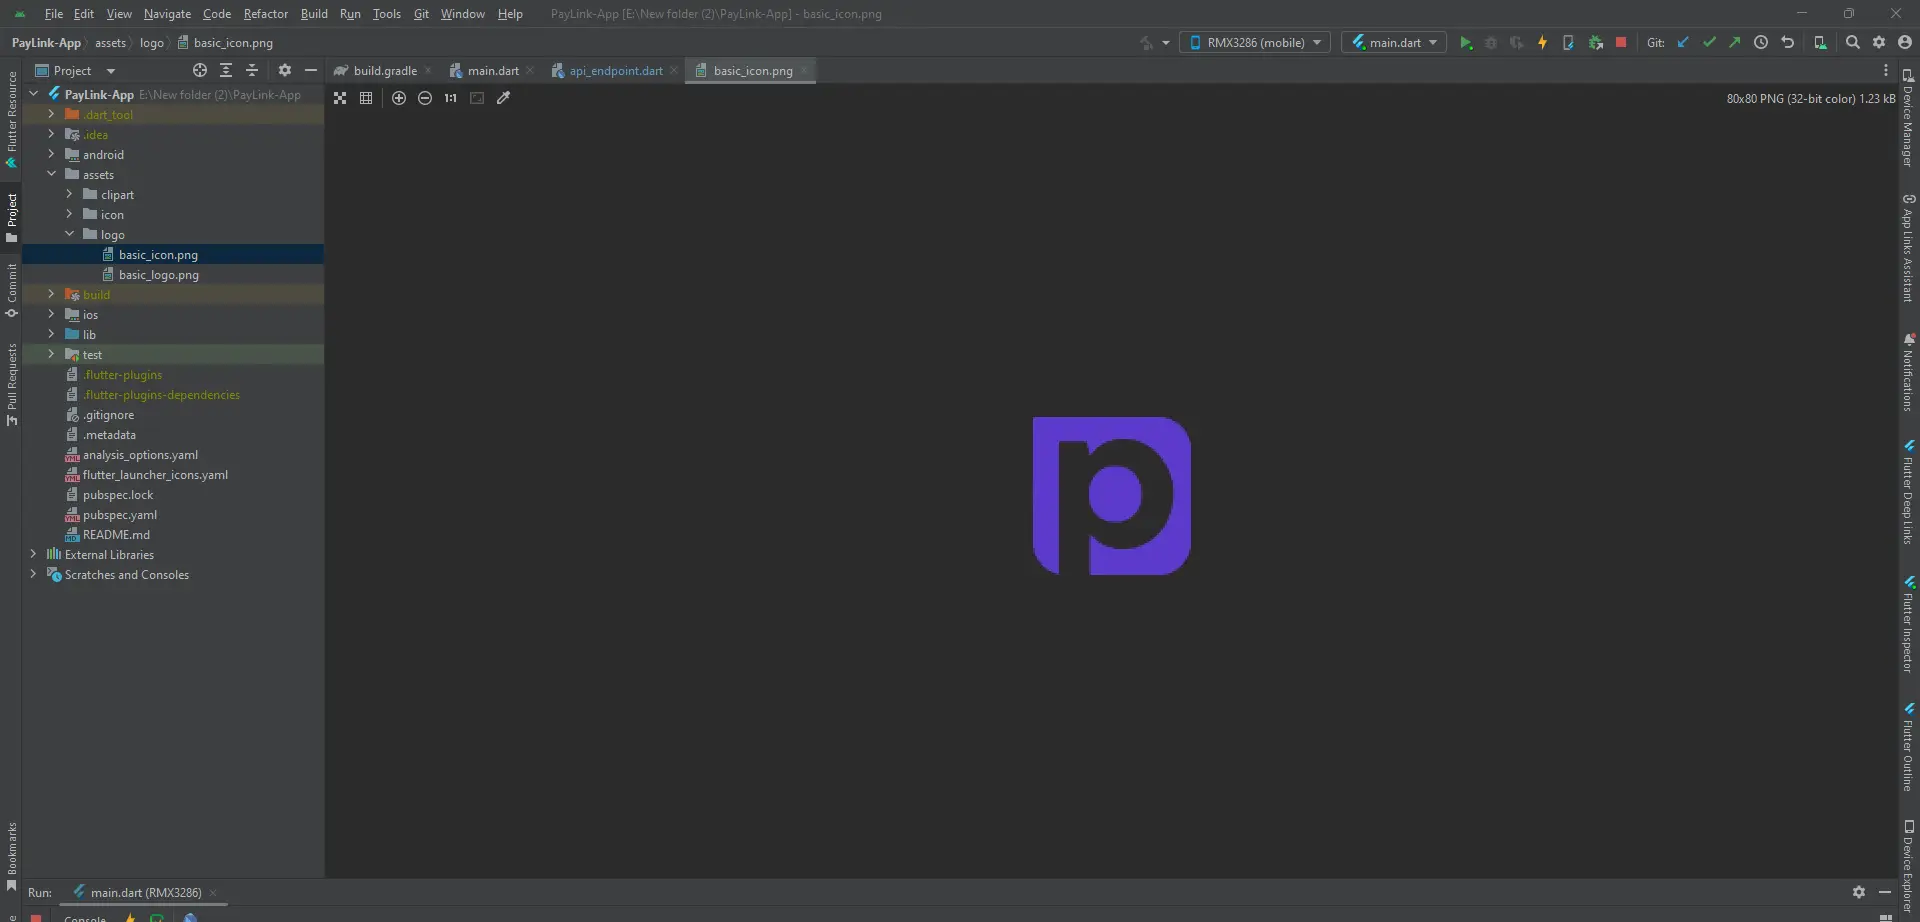Collapse the logo folder
This screenshot has width=1920, height=922.
pyautogui.click(x=69, y=234)
